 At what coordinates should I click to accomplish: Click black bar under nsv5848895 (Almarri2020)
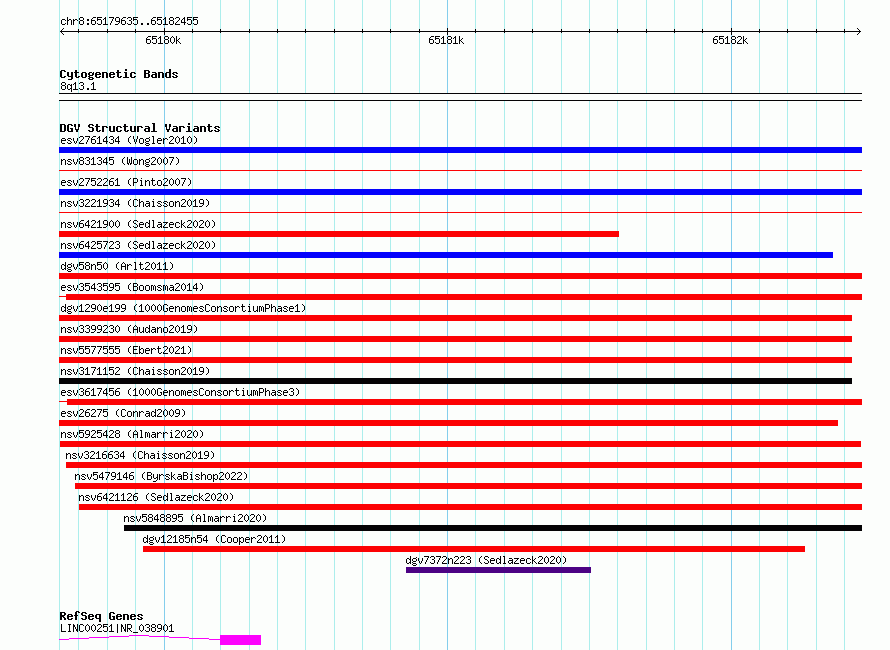pyautogui.click(x=493, y=528)
